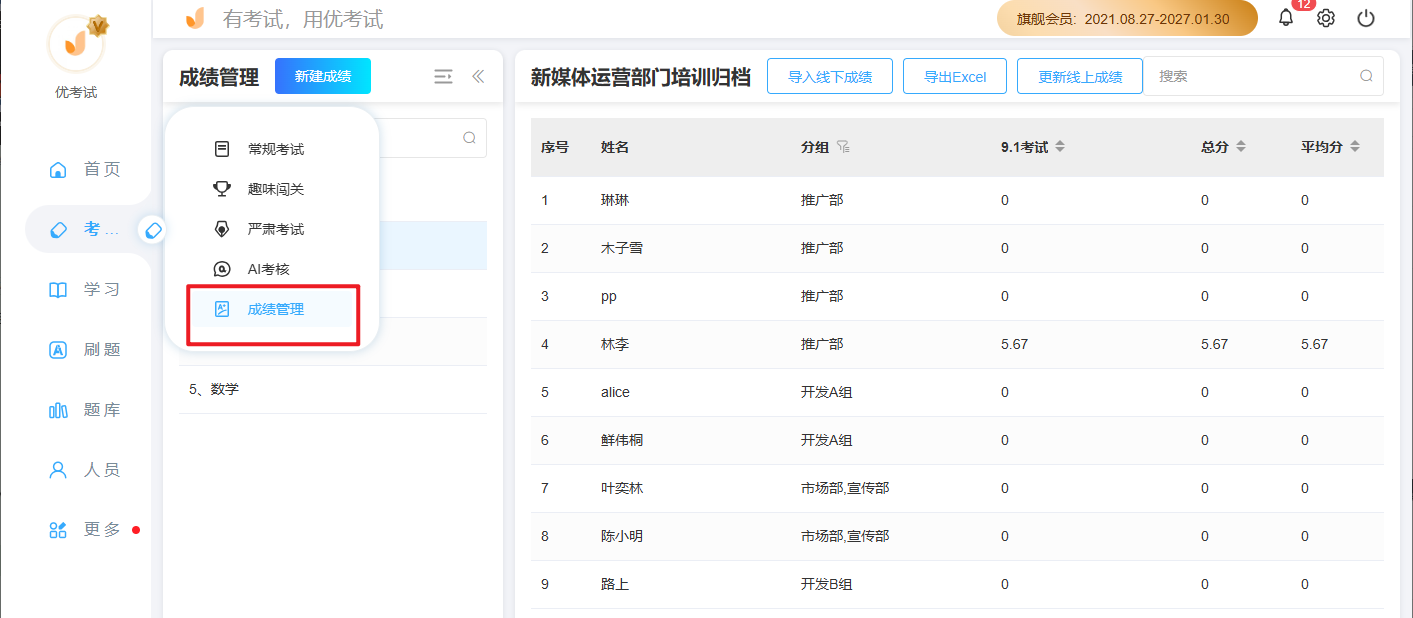
Task: Click the AI考核 icon
Action: click(222, 269)
